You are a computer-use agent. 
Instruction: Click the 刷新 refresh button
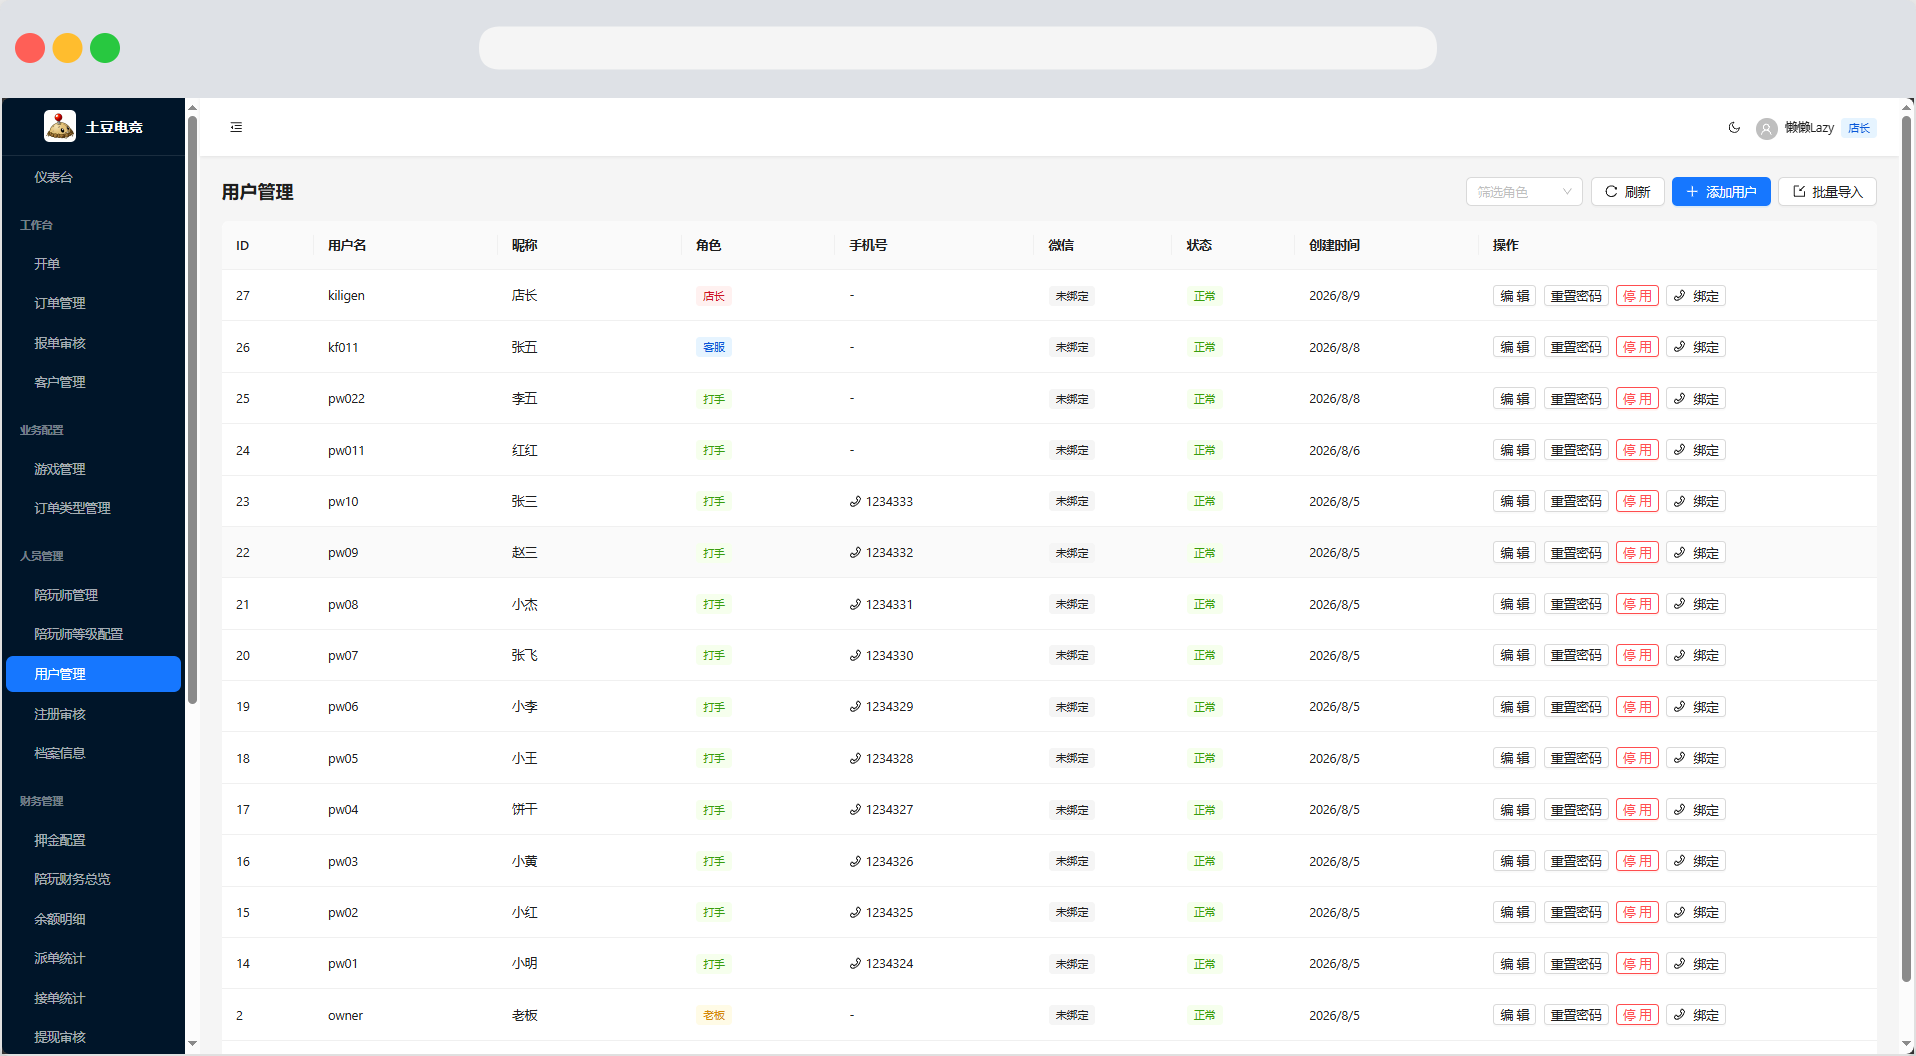[1628, 192]
